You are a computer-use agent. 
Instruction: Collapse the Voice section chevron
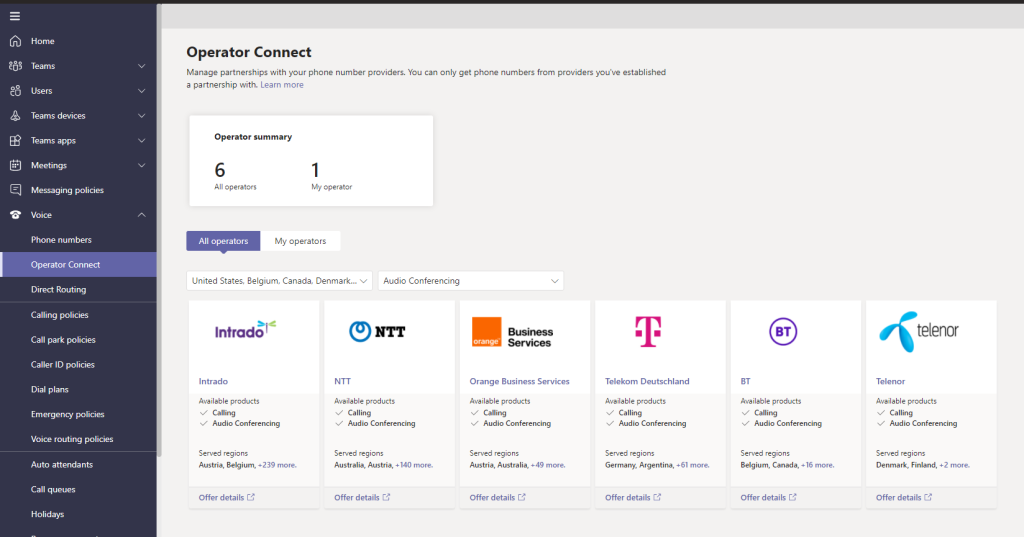tap(141, 215)
